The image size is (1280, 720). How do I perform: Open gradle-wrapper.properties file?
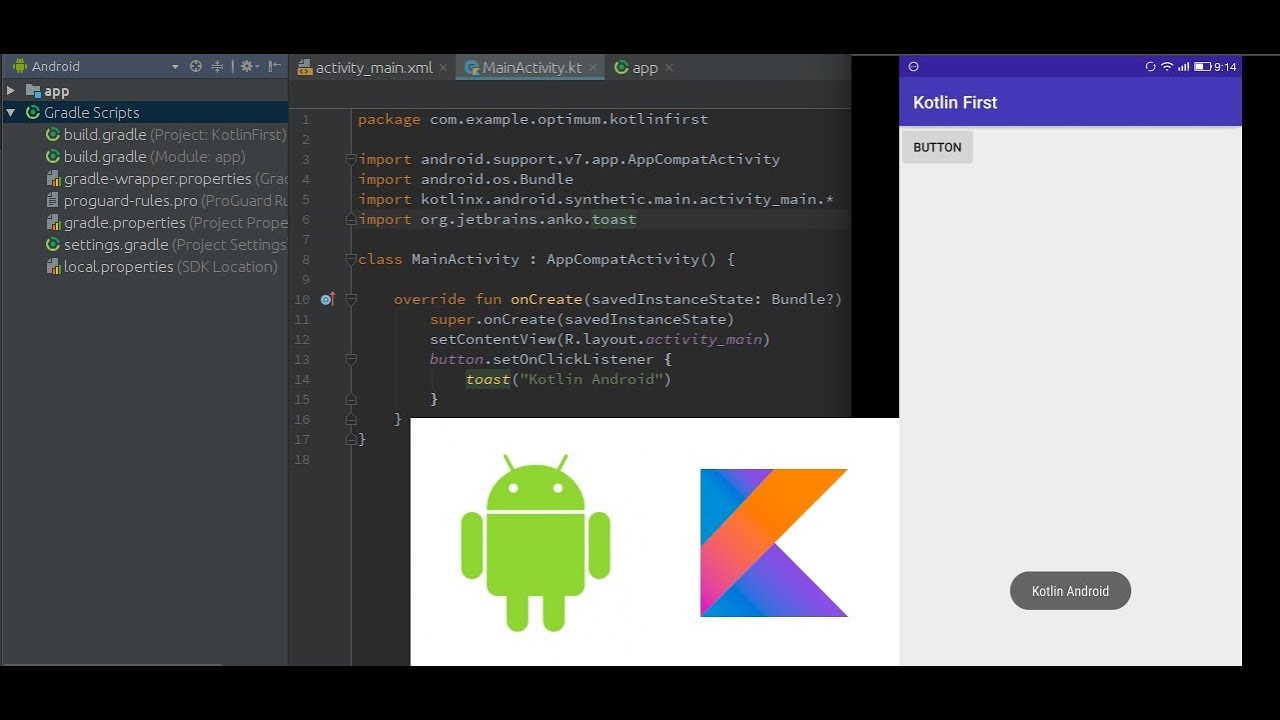pos(166,179)
